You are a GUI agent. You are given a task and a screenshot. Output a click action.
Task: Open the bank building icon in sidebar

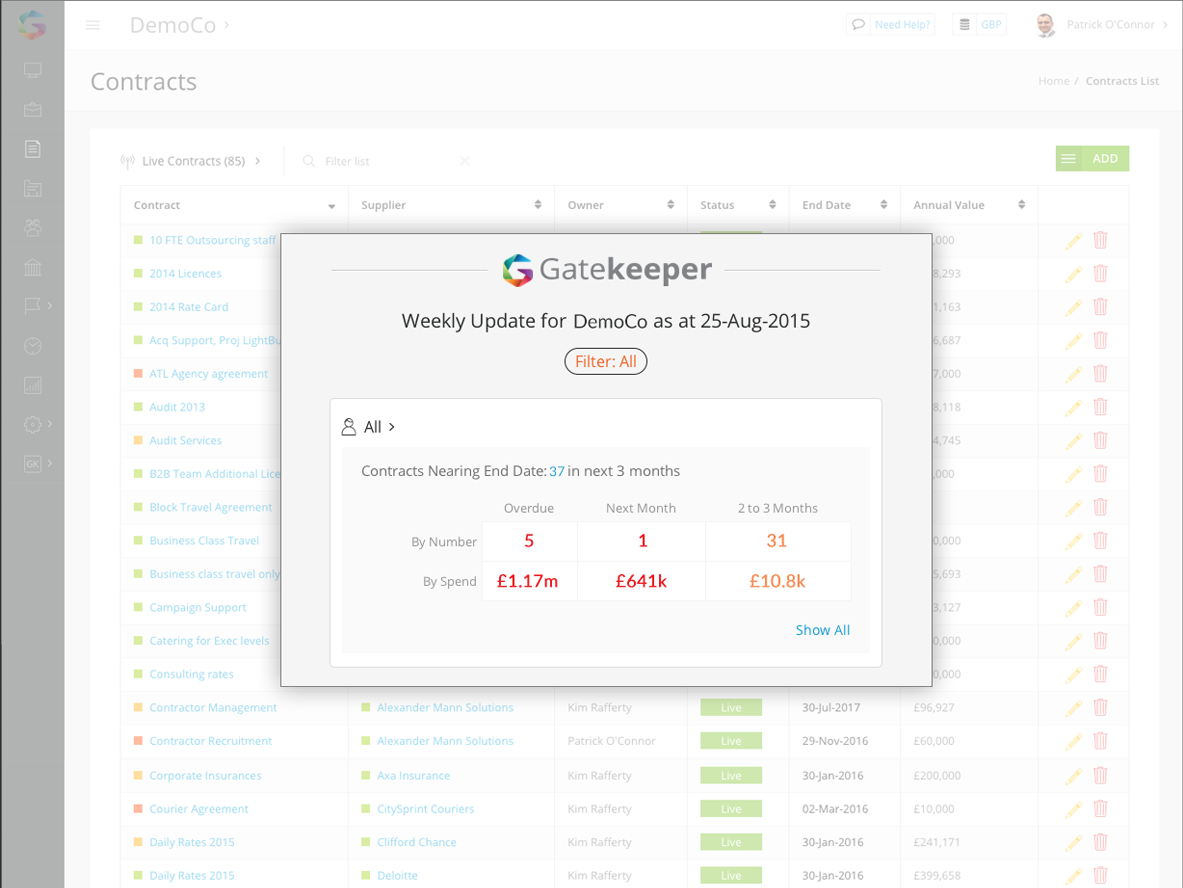32,267
